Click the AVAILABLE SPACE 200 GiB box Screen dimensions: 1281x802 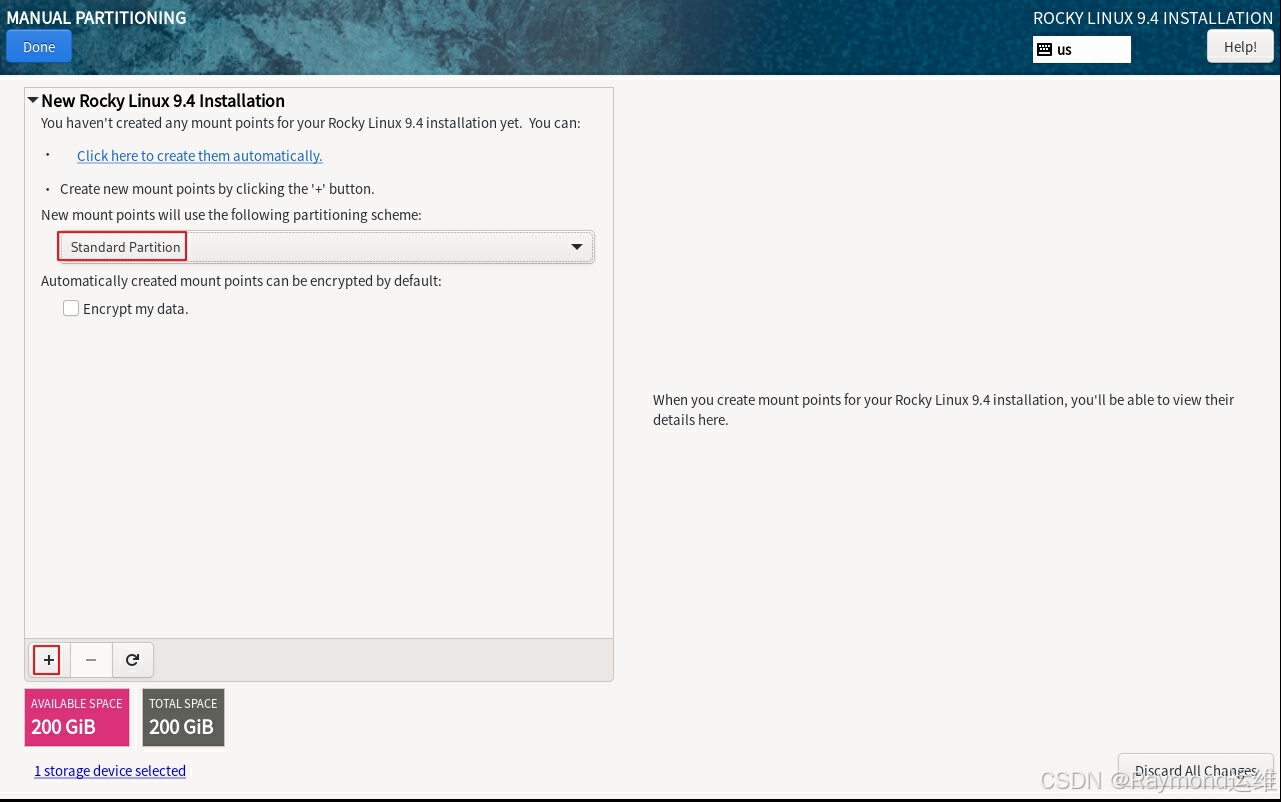point(77,717)
